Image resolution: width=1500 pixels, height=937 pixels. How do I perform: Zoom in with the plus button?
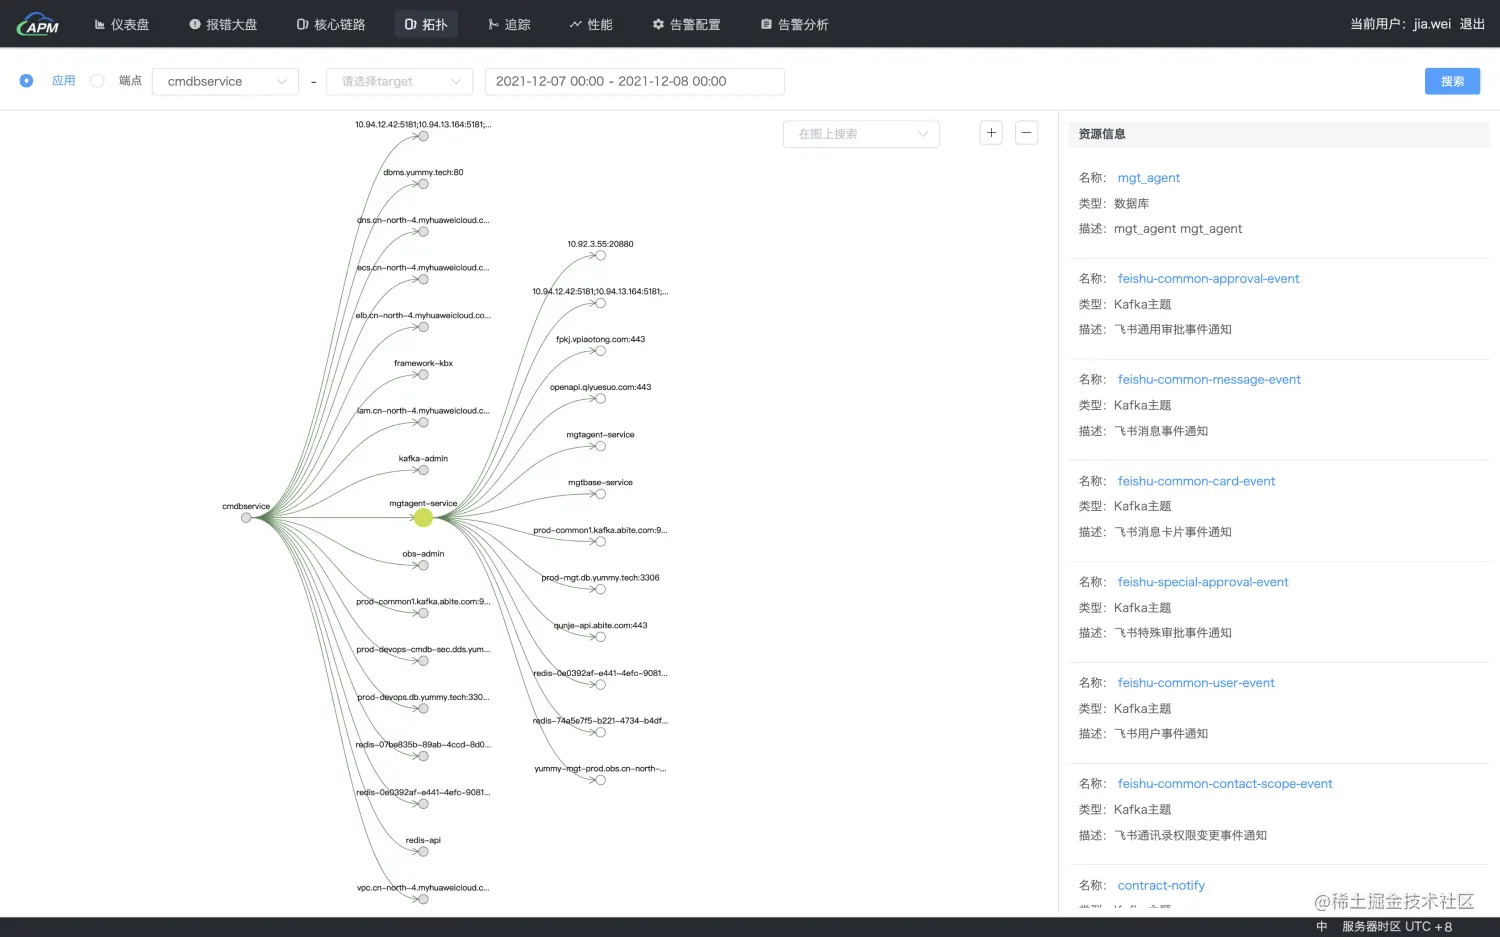[991, 133]
